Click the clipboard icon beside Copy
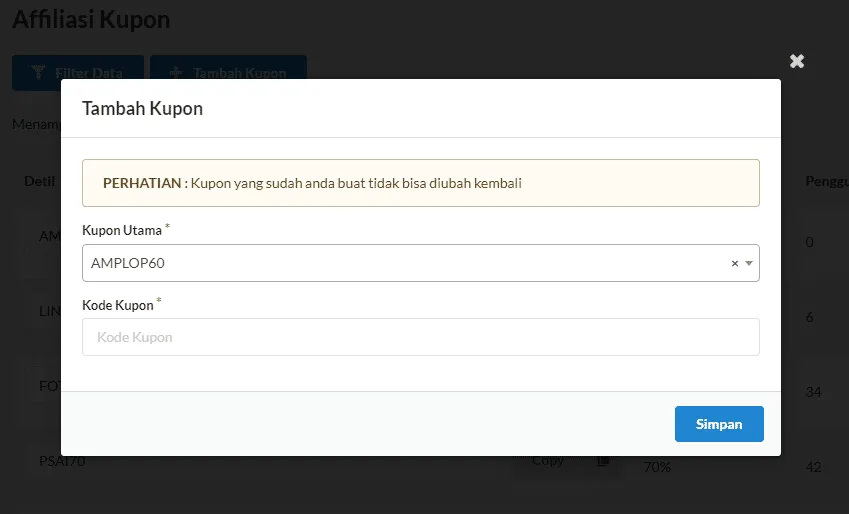Screen dimensions: 849x514 [x=603, y=461]
